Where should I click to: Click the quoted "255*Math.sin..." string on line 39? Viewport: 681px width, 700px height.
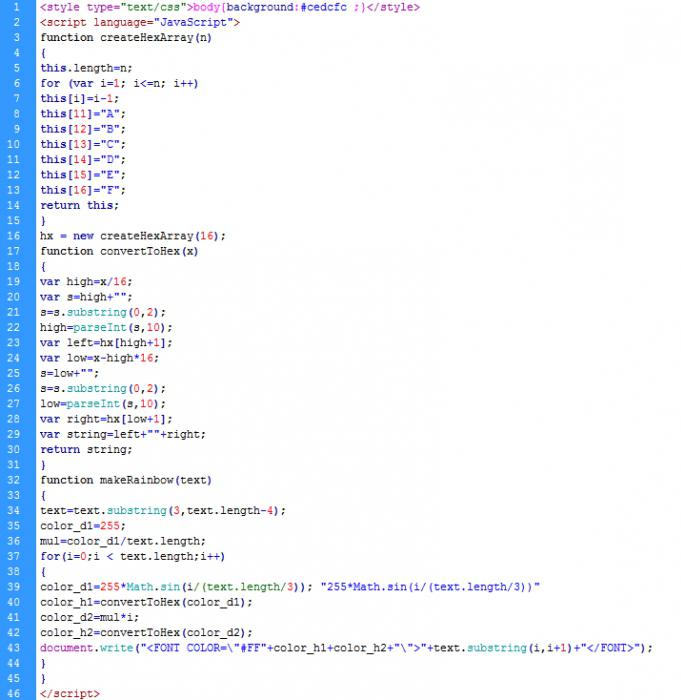(x=430, y=587)
